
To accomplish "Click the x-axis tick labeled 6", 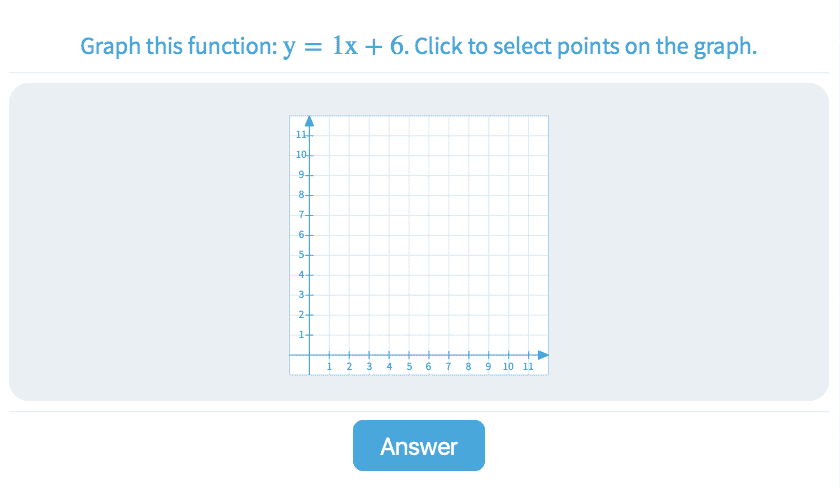I will tap(429, 355).
